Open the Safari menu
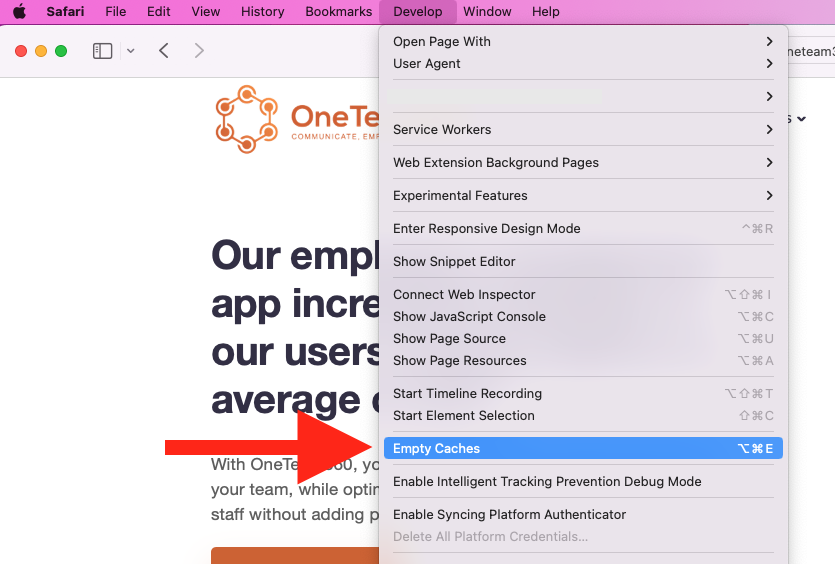 click(x=65, y=11)
